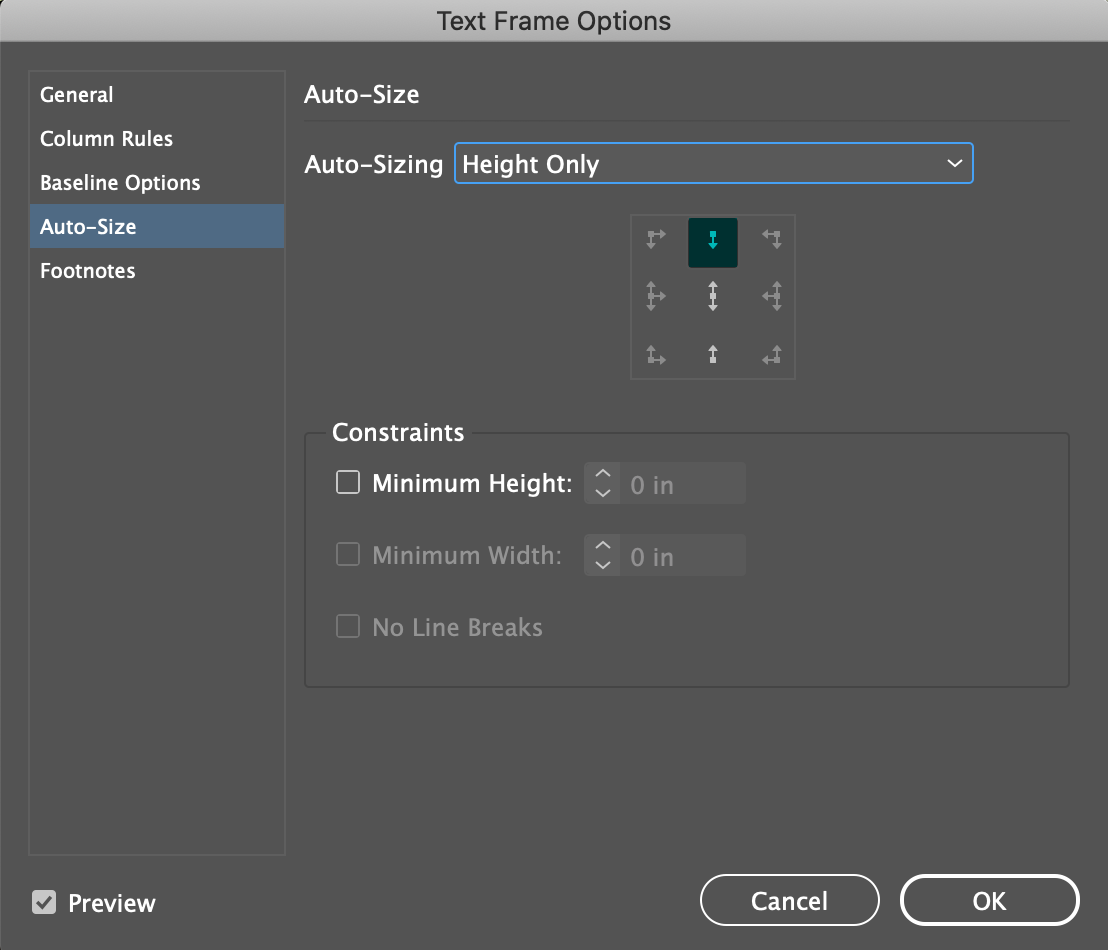Select the top-center anchor reference point

coord(713,242)
